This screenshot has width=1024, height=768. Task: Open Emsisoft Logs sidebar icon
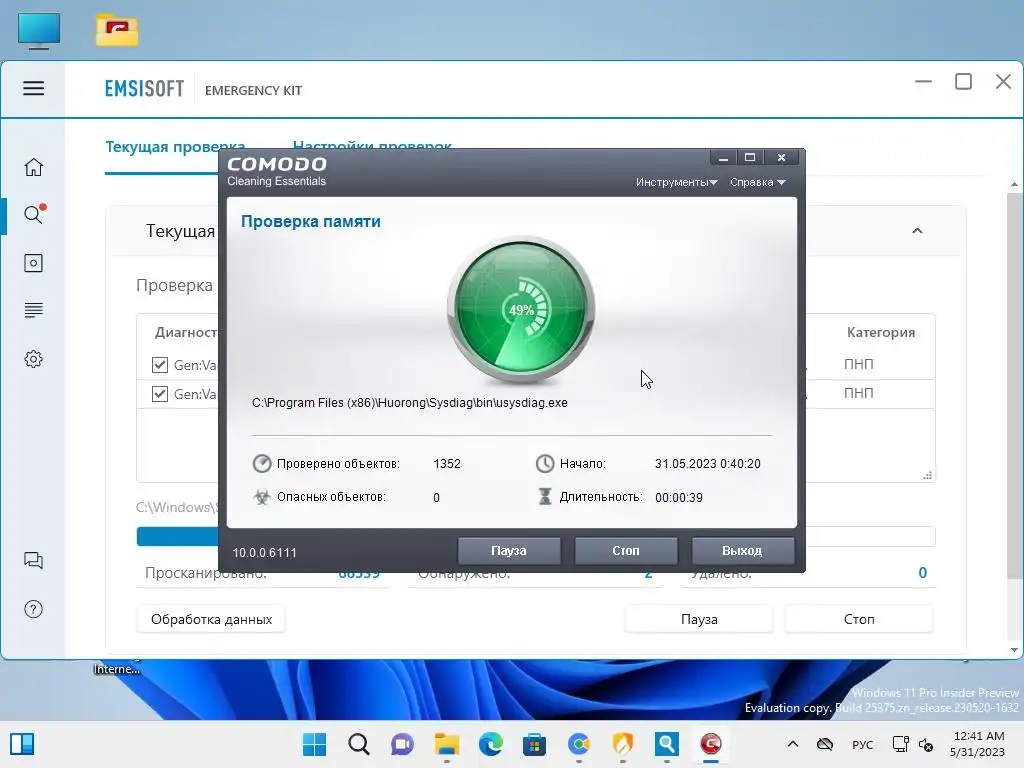33,310
